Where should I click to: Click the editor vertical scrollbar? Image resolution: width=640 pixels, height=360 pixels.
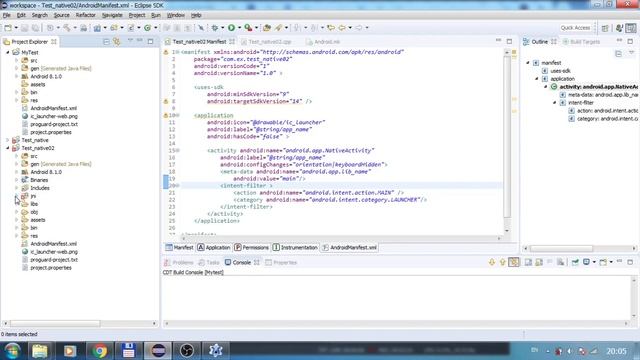click(507, 137)
